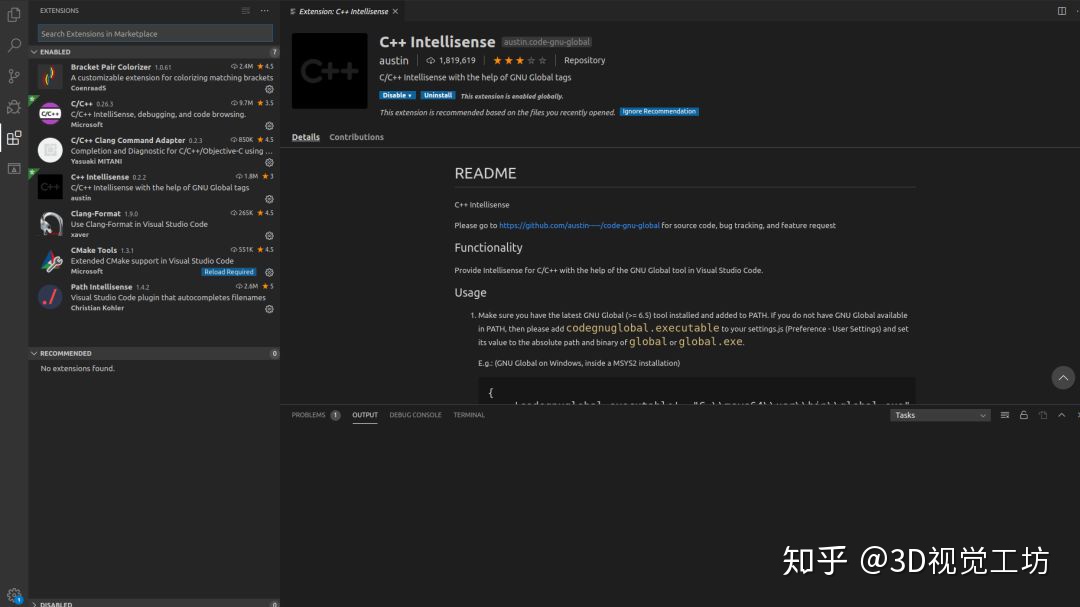Screen dimensions: 1080x607
Task: Open the Explorer view in activity bar
Action: [14, 14]
